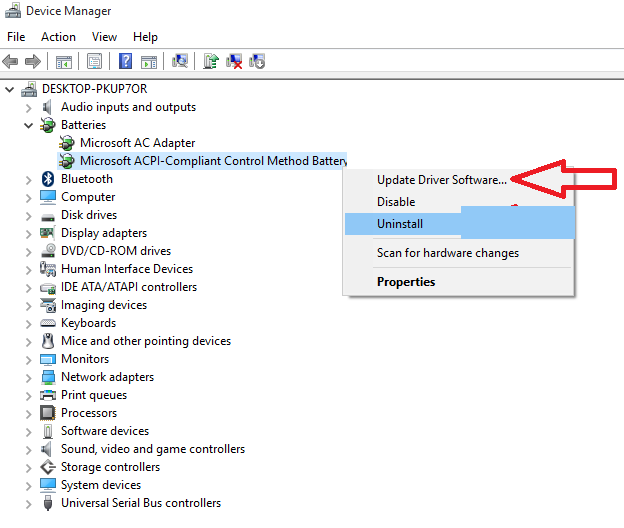
Task: Click the Forward arrow toolbar icon
Action: [33, 61]
